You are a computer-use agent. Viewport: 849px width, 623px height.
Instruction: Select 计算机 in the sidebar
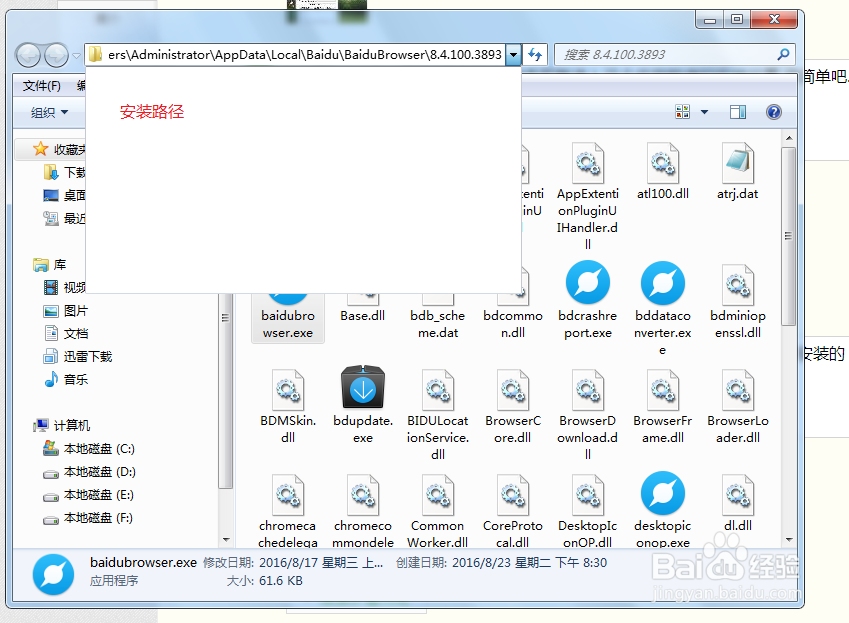pos(62,425)
